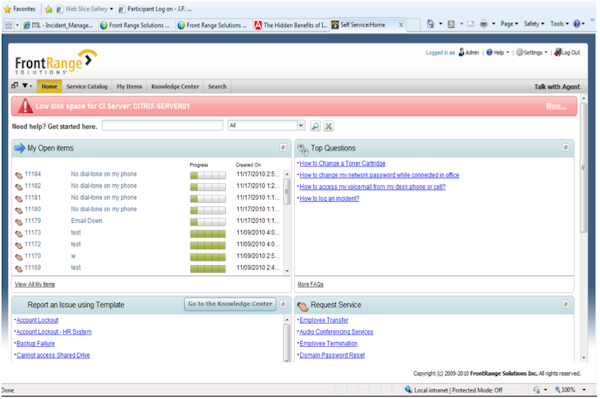The image size is (600, 399).
Task: Open the zoom level 100% dropdown
Action: 584,390
